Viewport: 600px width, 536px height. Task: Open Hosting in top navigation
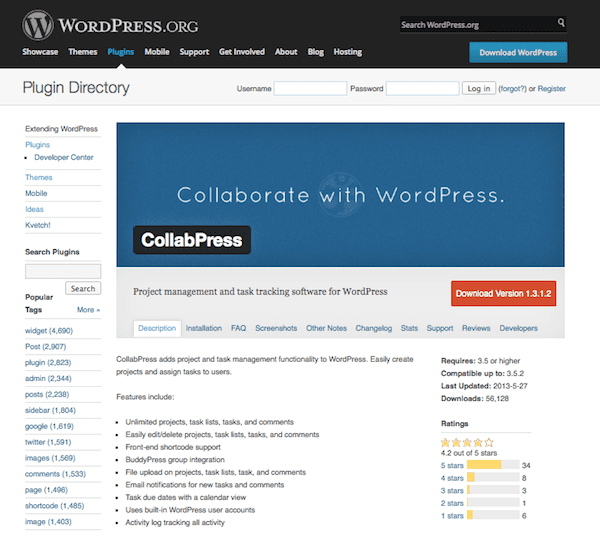pos(347,52)
